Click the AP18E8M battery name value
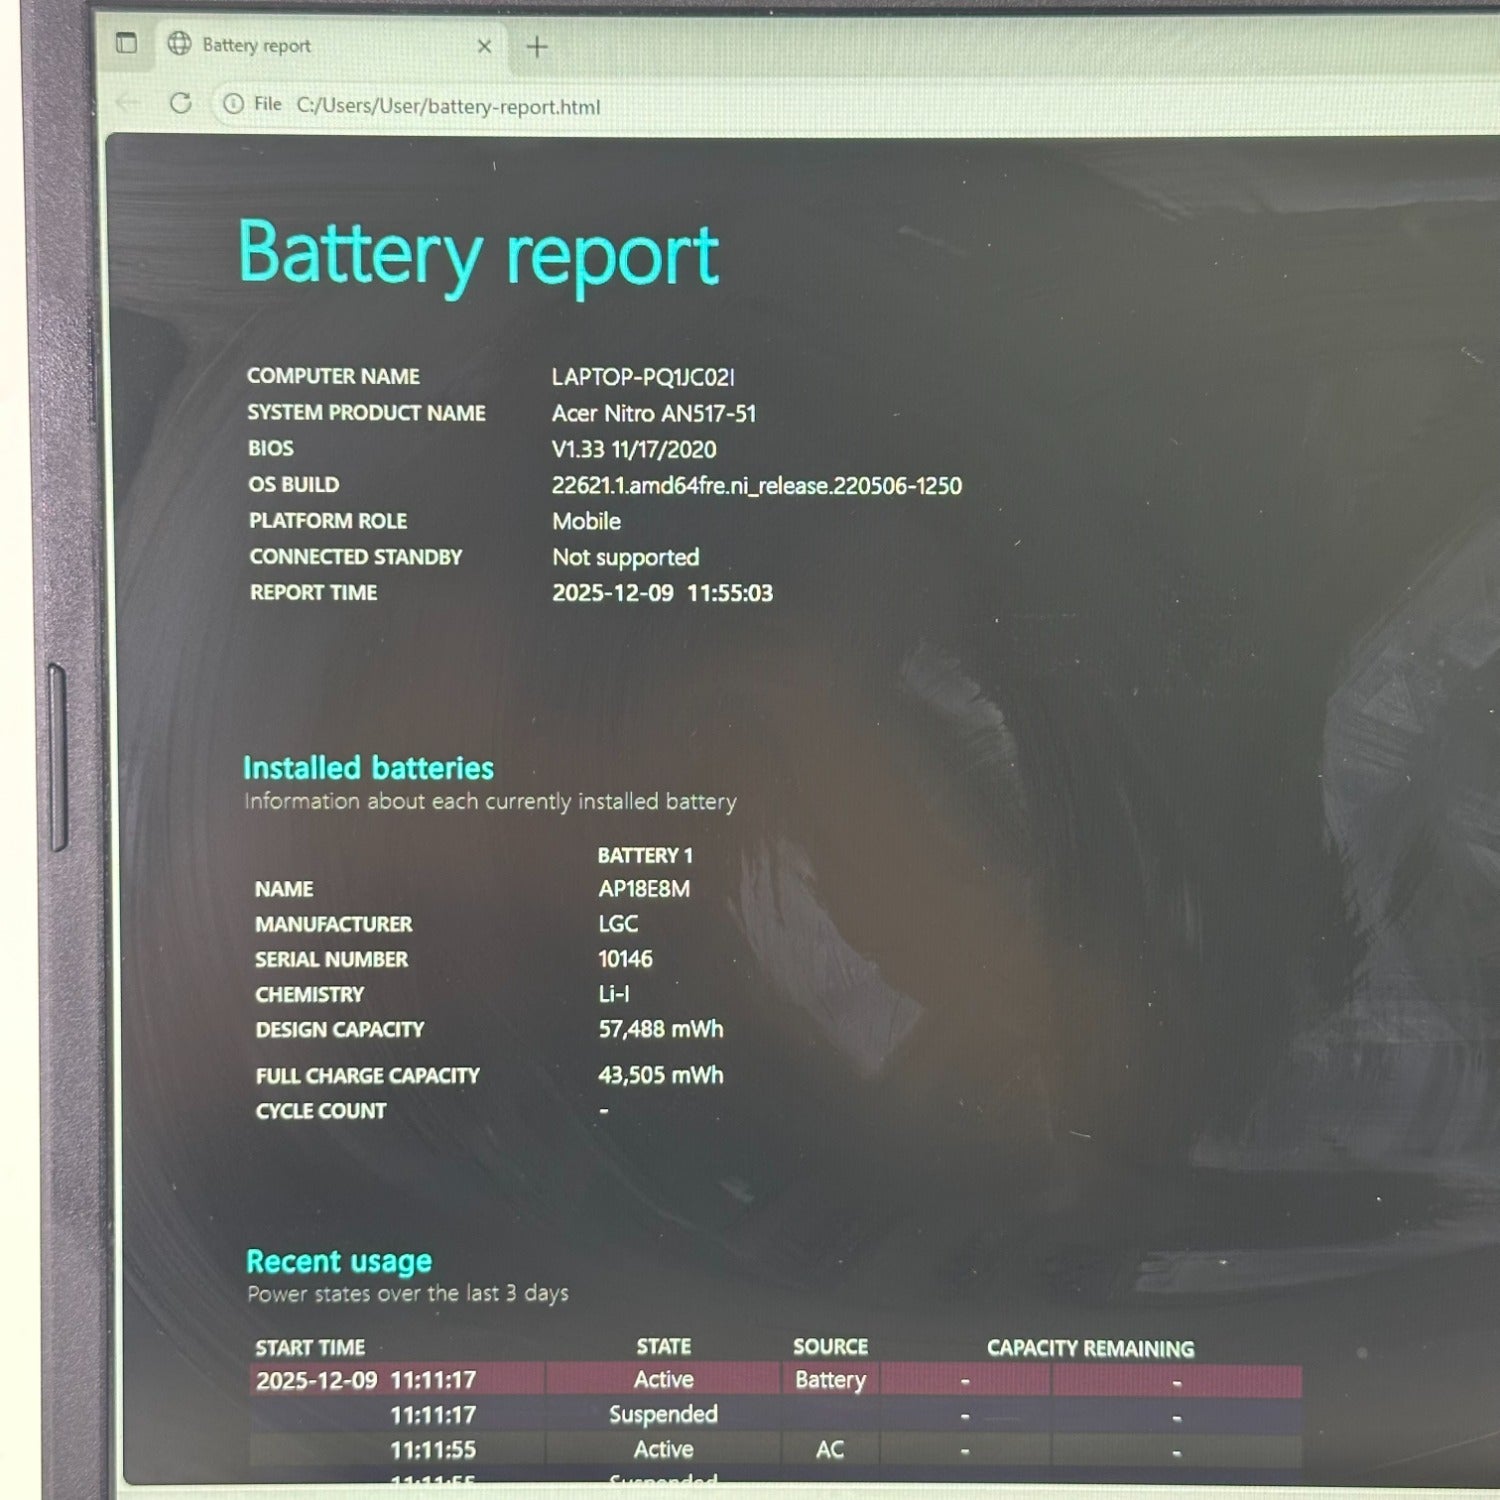This screenshot has width=1500, height=1500. pyautogui.click(x=644, y=889)
